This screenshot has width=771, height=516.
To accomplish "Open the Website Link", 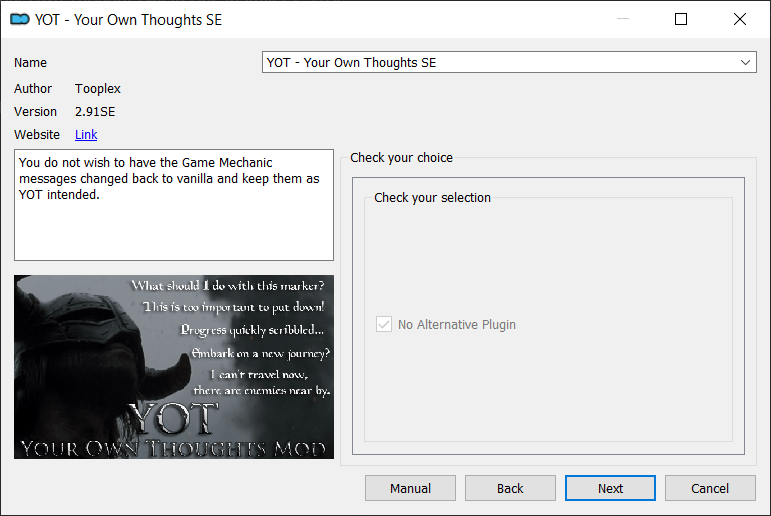I will pyautogui.click(x=86, y=134).
